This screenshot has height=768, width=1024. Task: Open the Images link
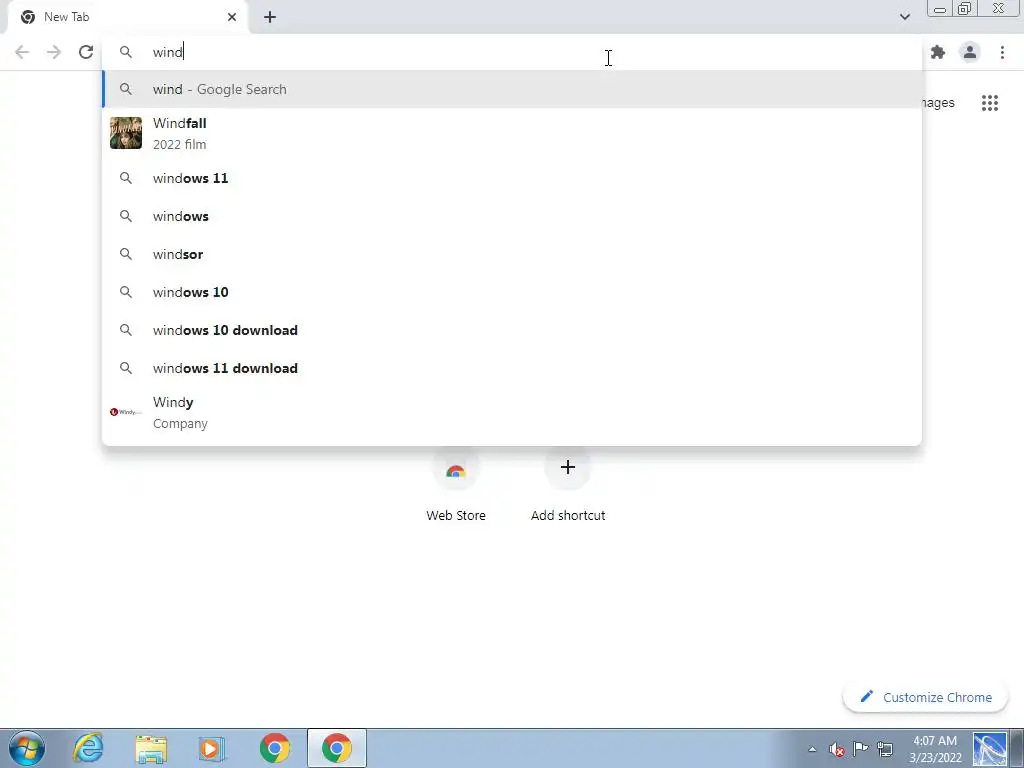click(938, 103)
